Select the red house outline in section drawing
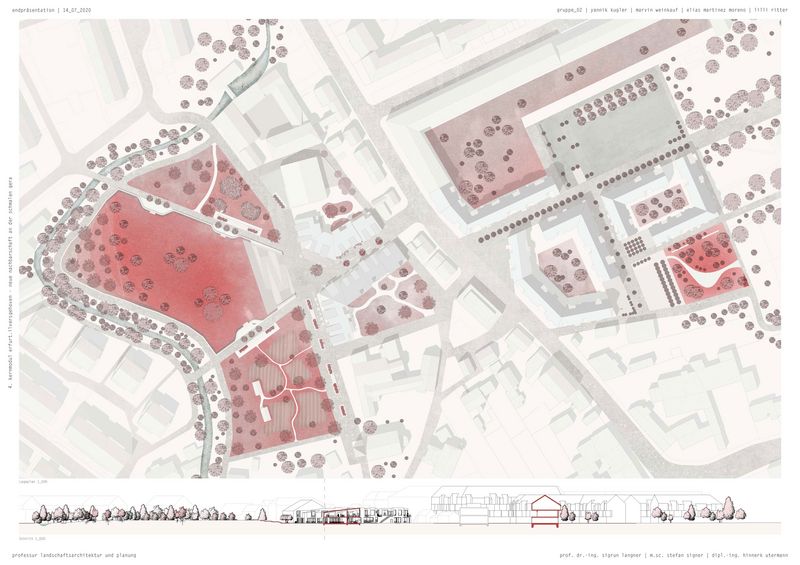 click(x=544, y=510)
